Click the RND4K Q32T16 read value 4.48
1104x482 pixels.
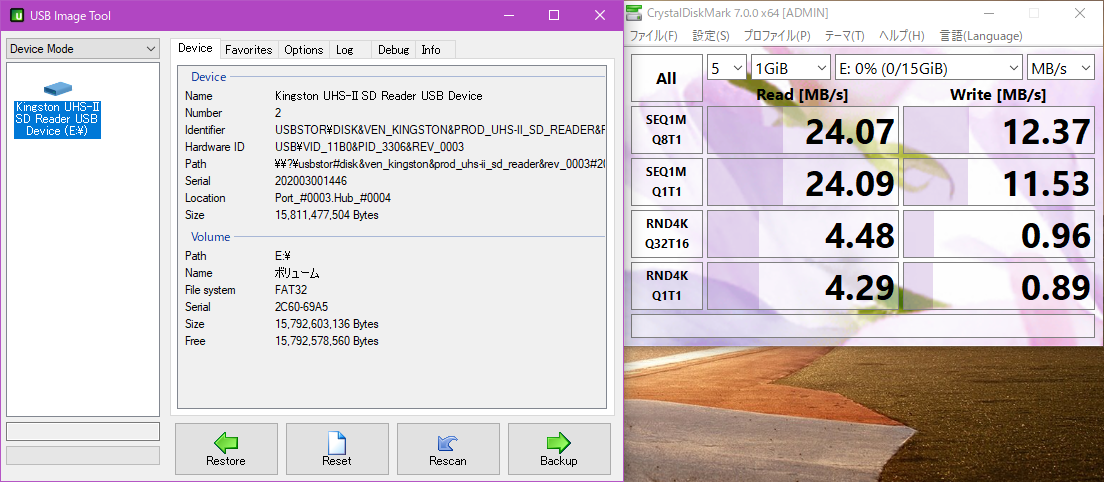803,234
